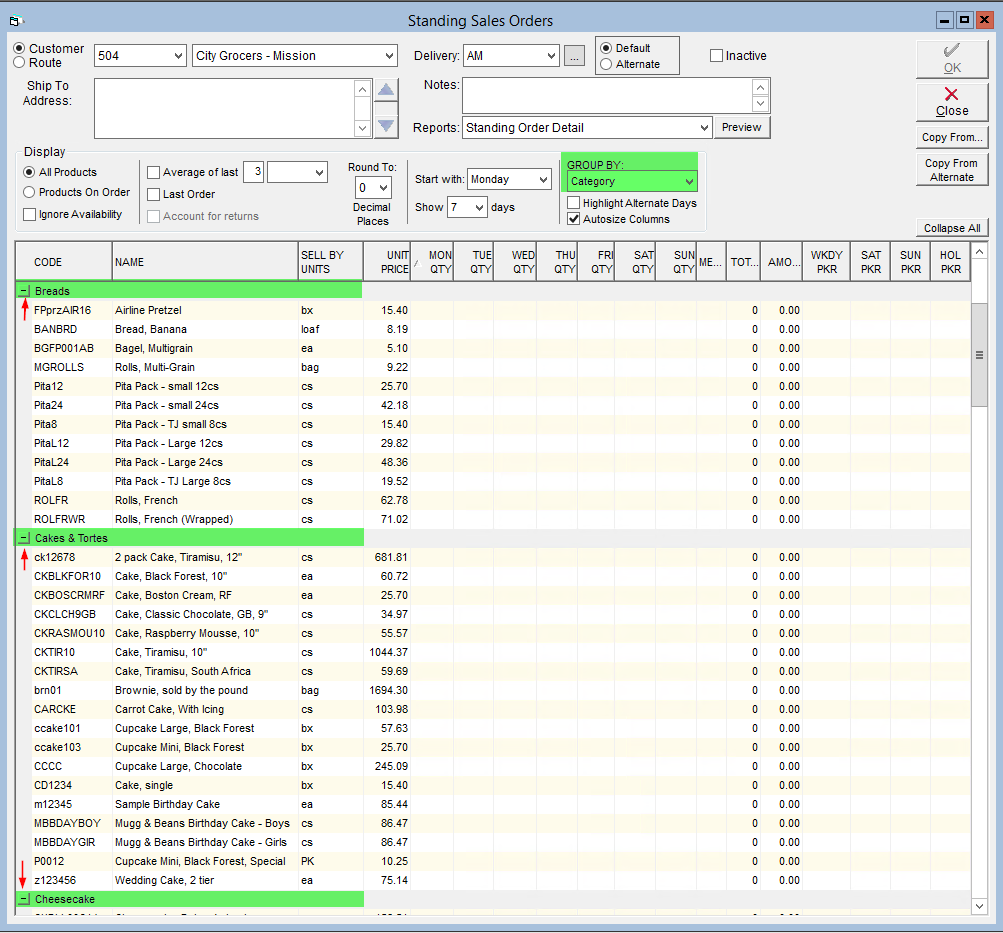Click the grid scroll up arrow

point(979,252)
